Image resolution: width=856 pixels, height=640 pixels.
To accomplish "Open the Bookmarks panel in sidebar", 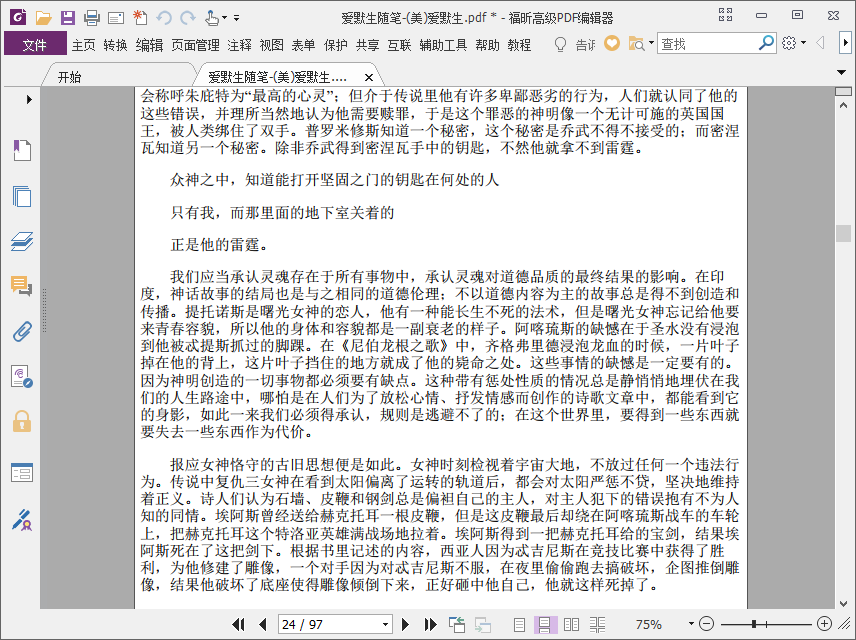I will [x=22, y=150].
